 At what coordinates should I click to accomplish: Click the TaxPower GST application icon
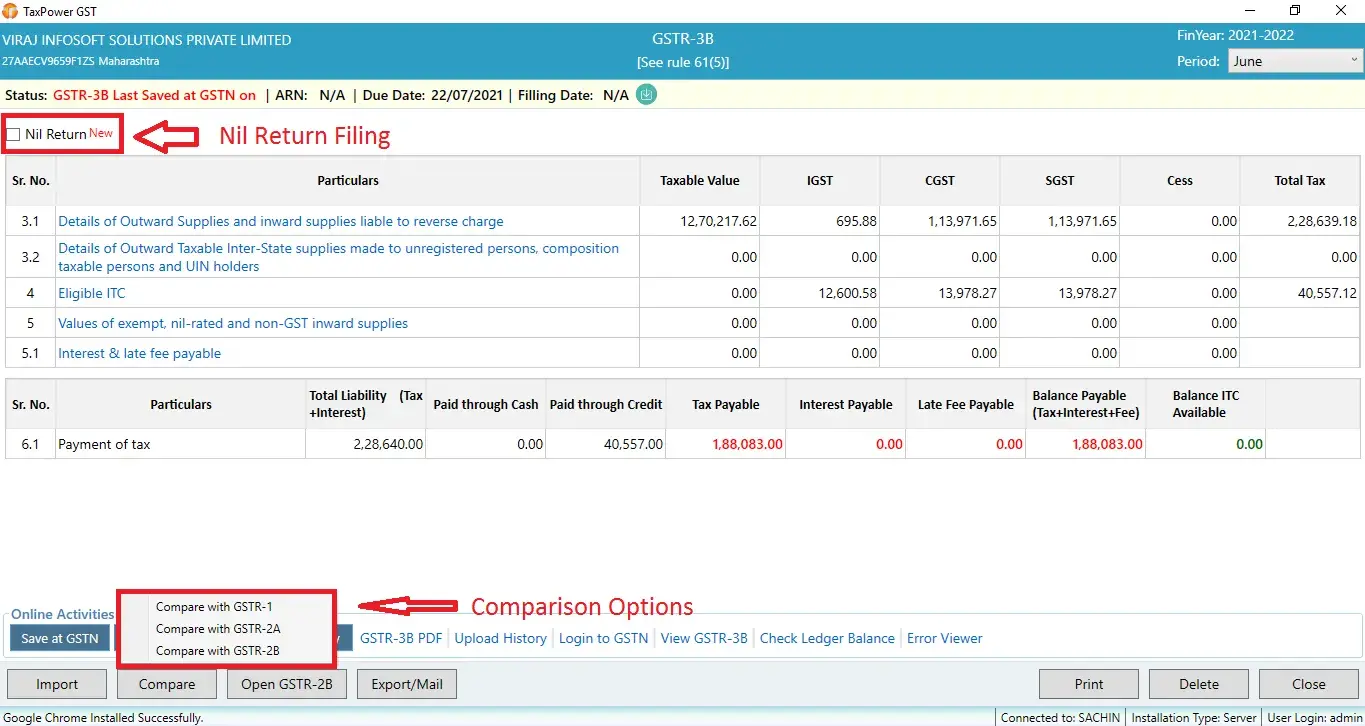[x=10, y=11]
